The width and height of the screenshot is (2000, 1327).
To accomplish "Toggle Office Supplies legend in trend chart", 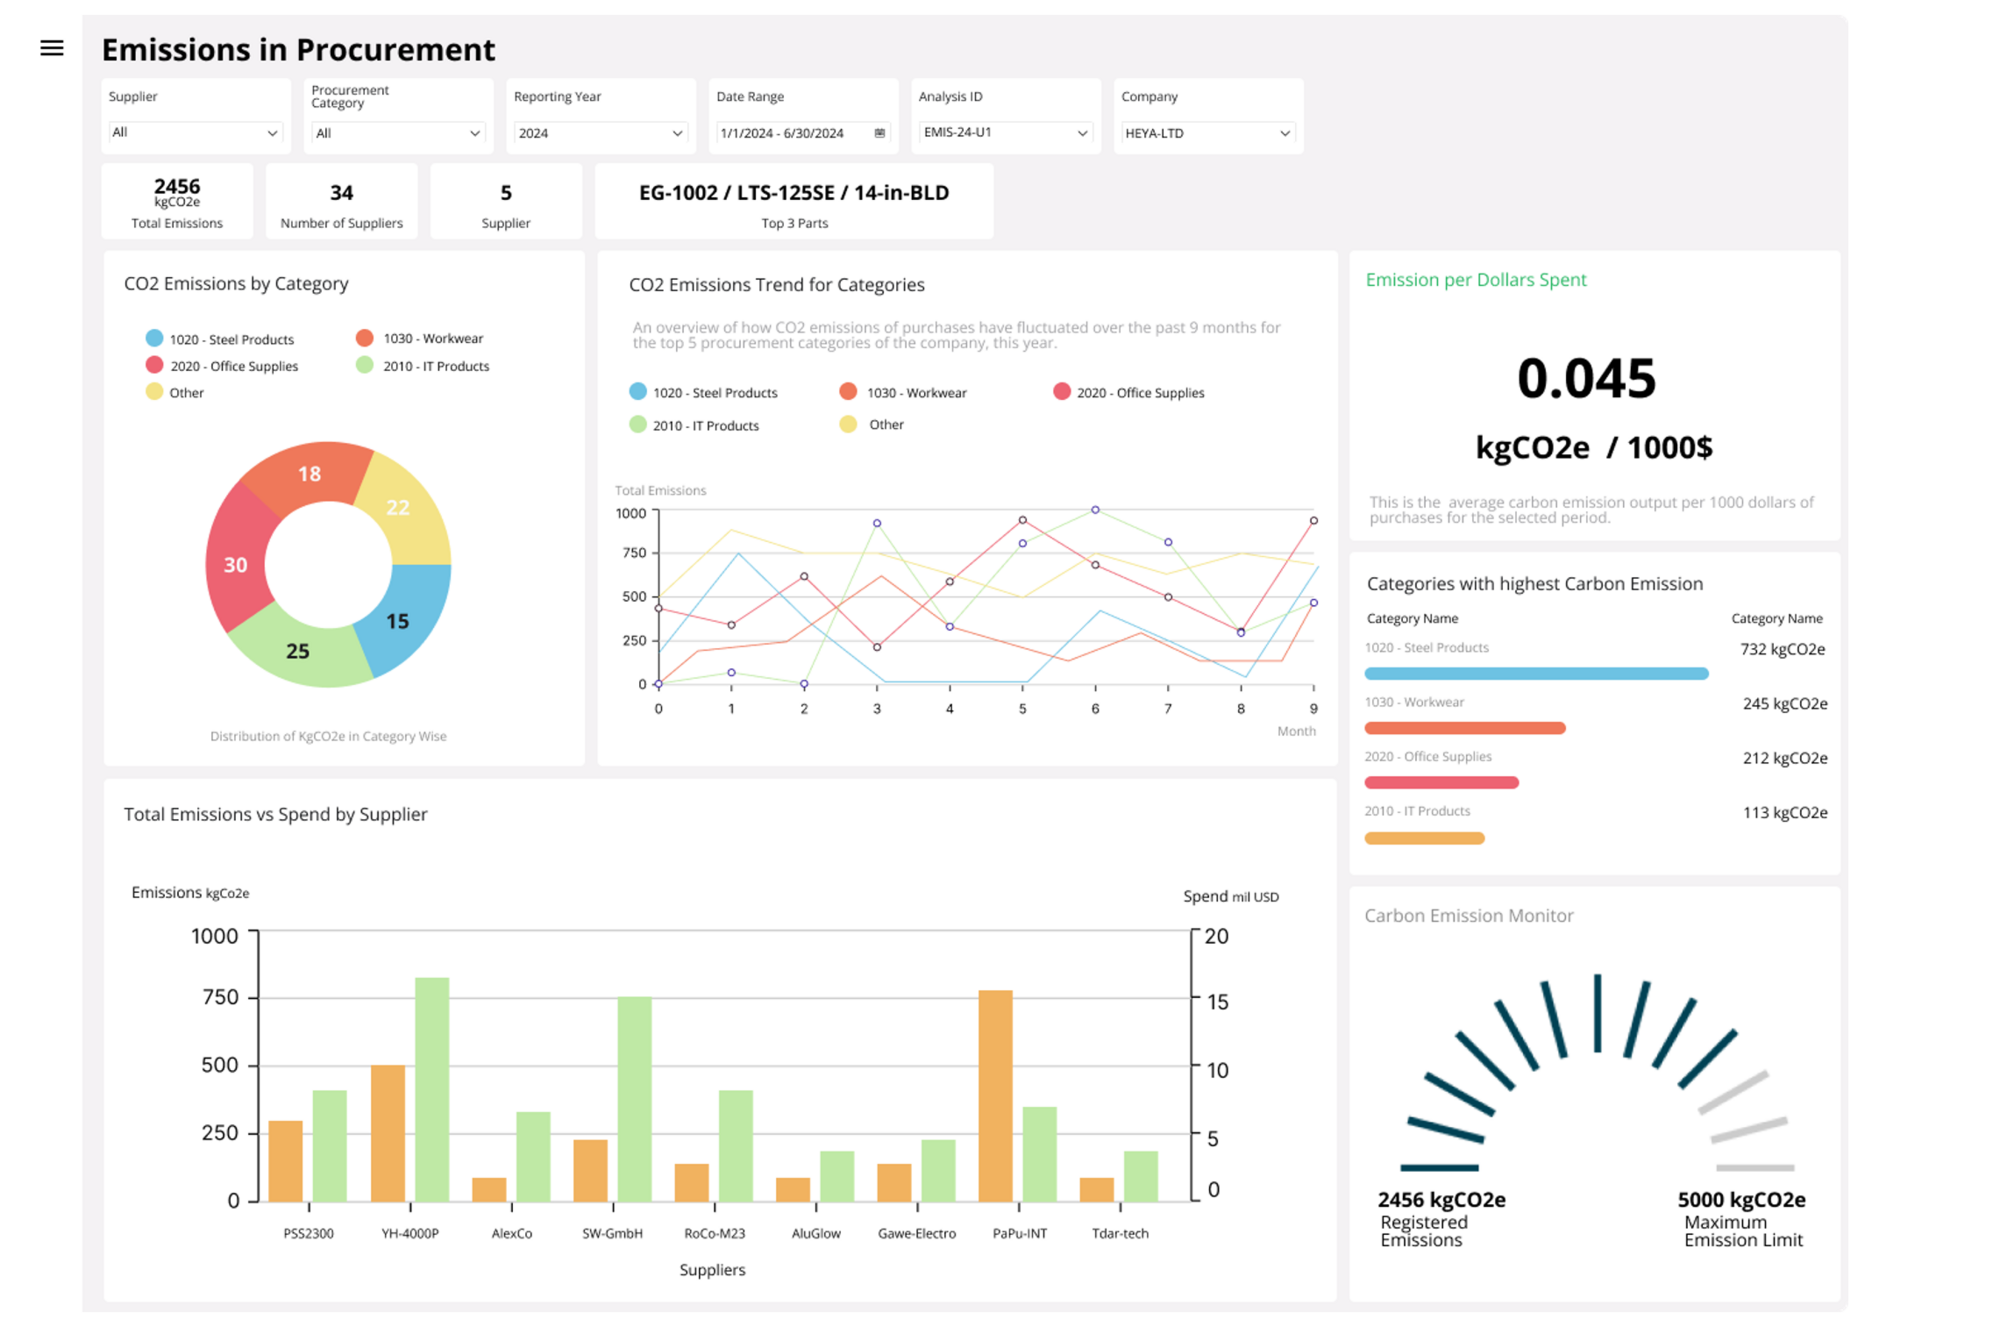I will pyautogui.click(x=1139, y=392).
